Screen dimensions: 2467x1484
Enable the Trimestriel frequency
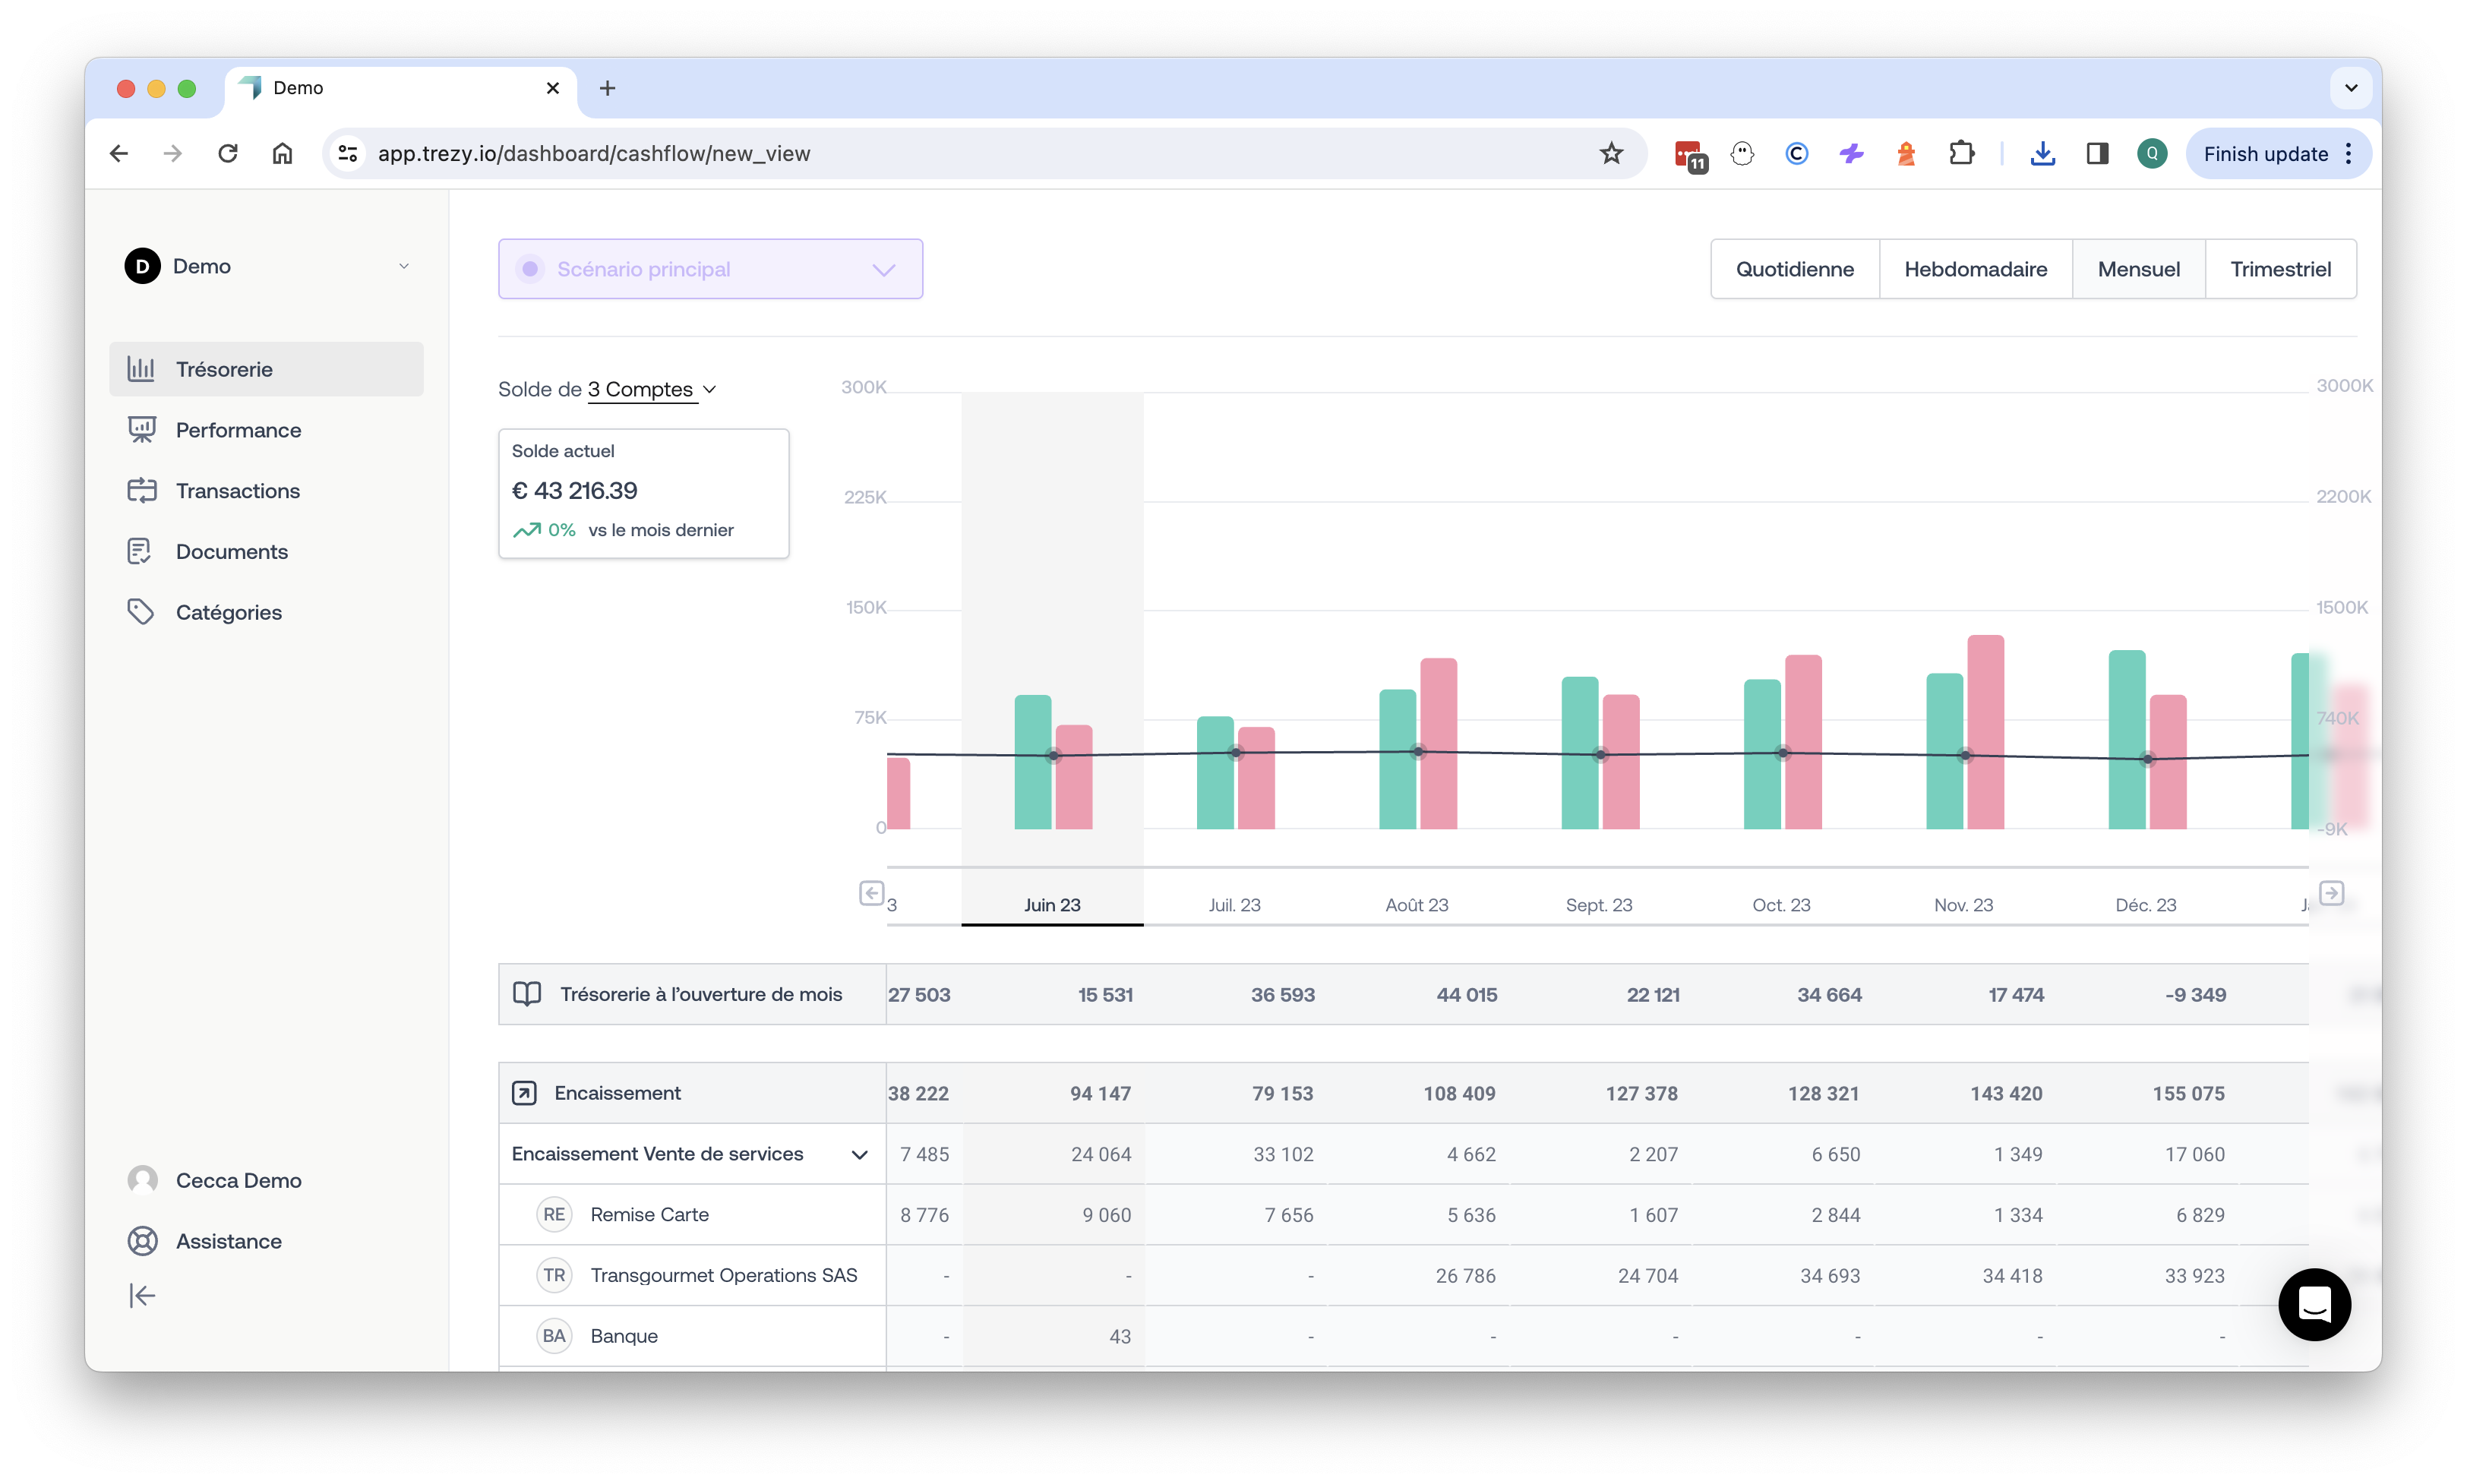pos(2281,268)
